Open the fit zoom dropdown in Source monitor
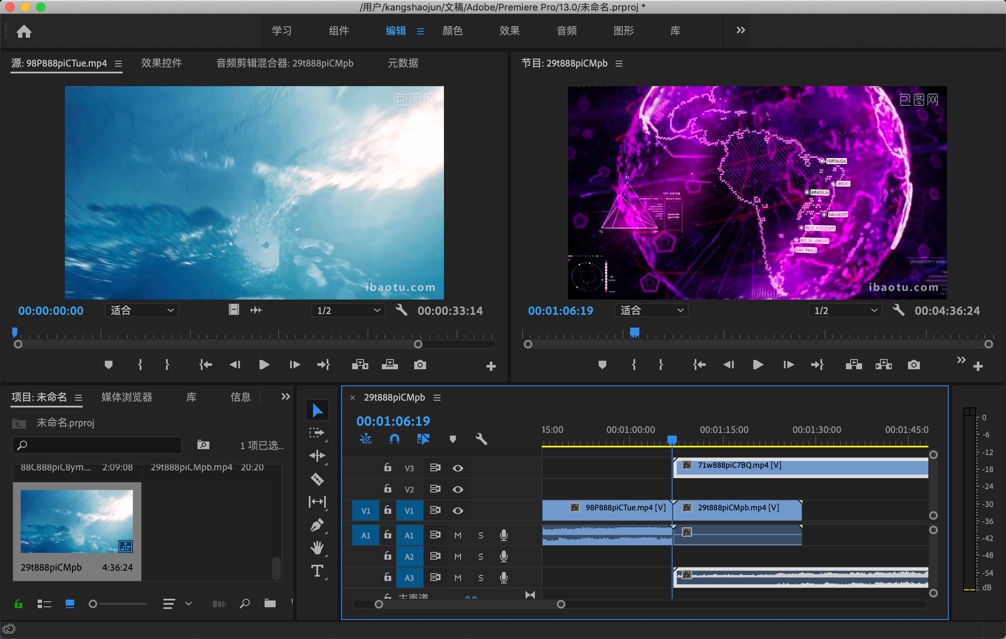The image size is (1006, 639). pos(141,310)
